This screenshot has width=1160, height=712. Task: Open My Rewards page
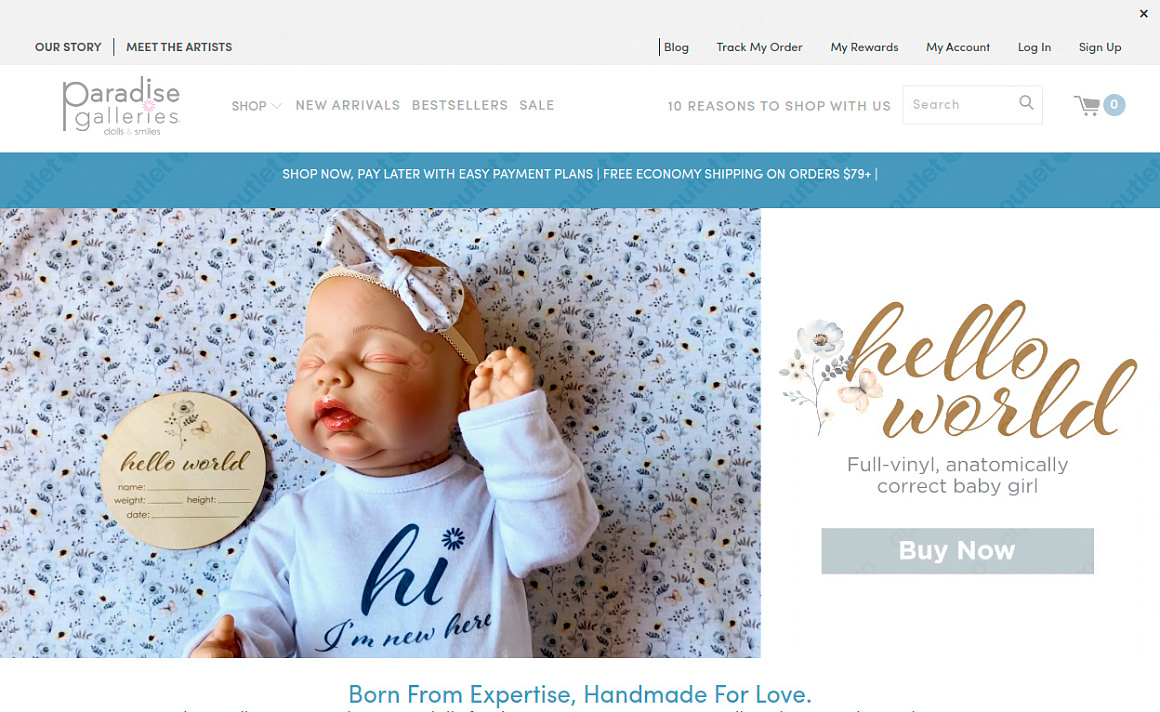pos(864,47)
